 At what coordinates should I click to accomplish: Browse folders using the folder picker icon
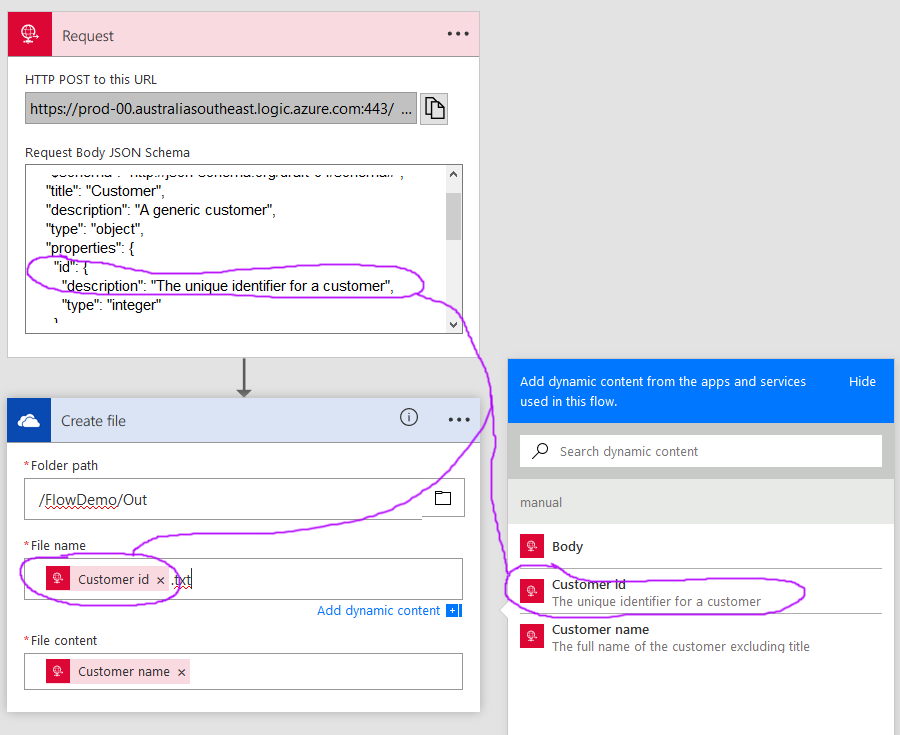[x=443, y=497]
